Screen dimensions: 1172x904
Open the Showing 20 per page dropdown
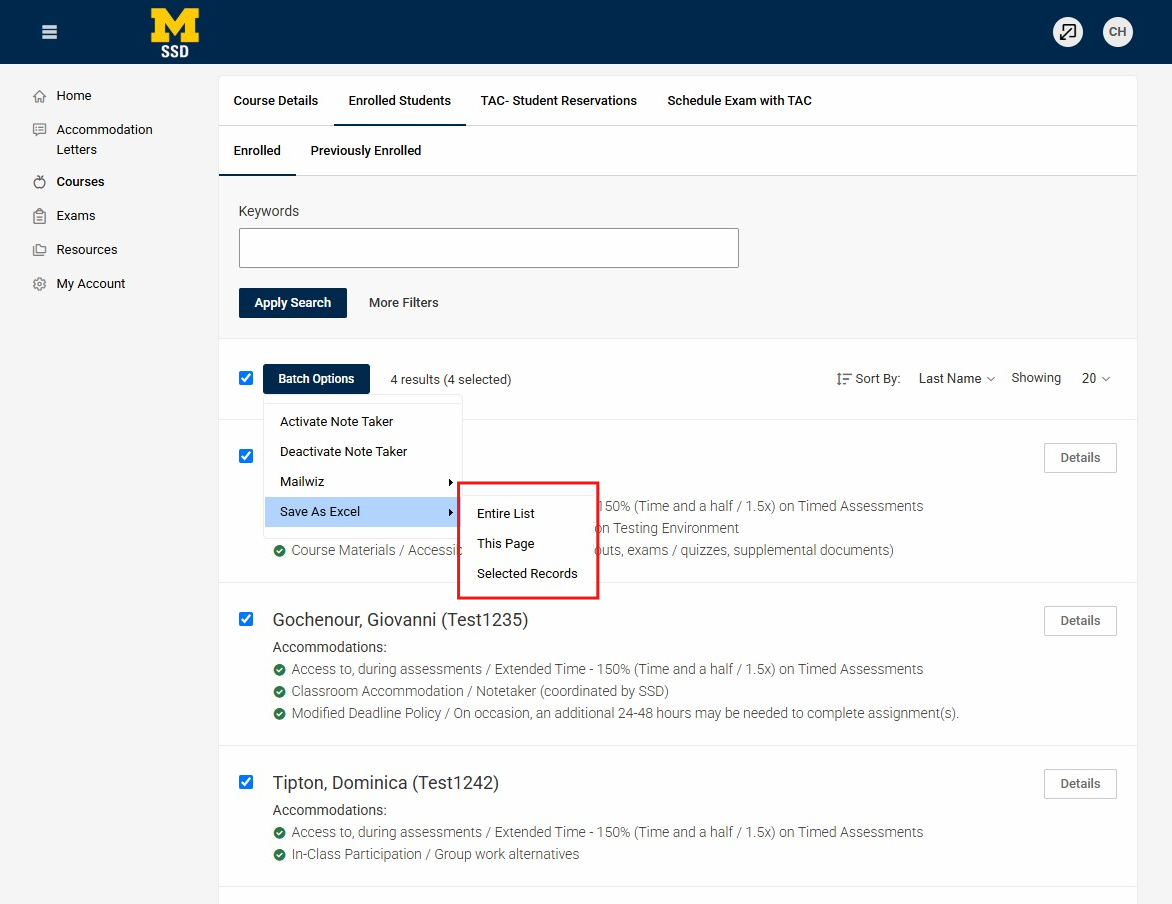point(1095,378)
